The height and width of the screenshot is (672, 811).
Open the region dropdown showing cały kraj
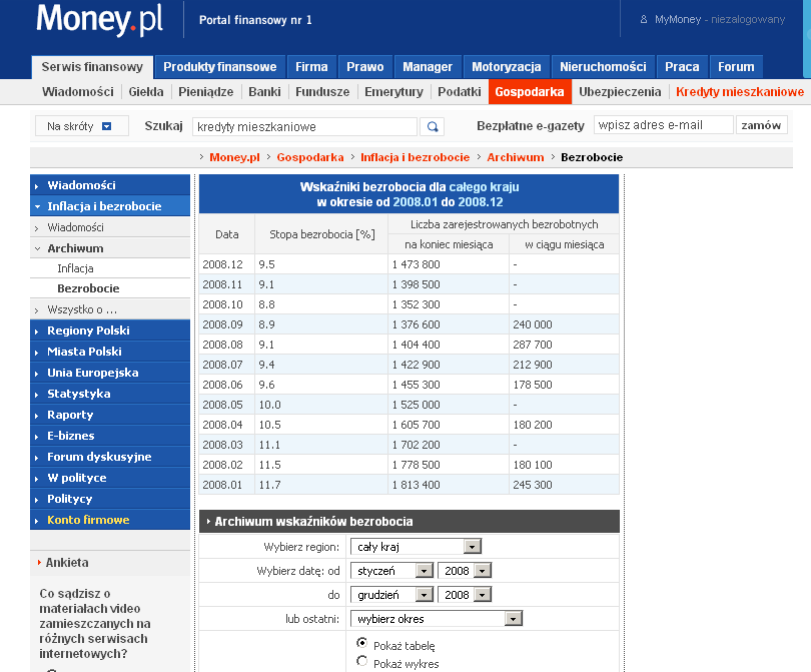(x=416, y=546)
